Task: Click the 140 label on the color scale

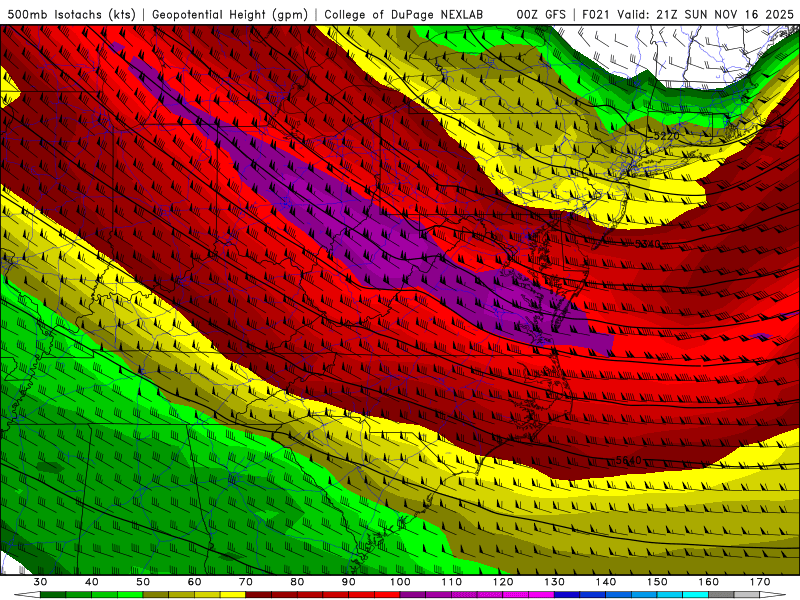Action: click(x=606, y=582)
